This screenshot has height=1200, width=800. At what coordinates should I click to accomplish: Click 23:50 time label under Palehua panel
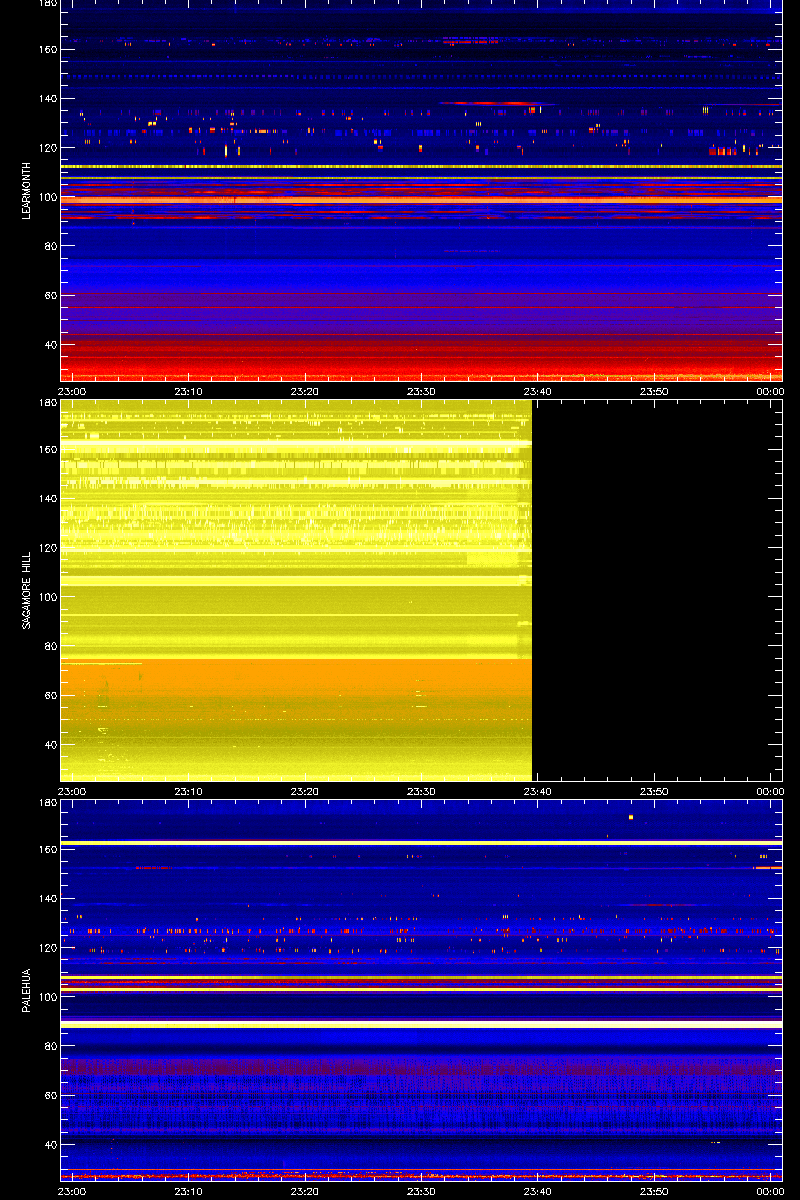654,1192
